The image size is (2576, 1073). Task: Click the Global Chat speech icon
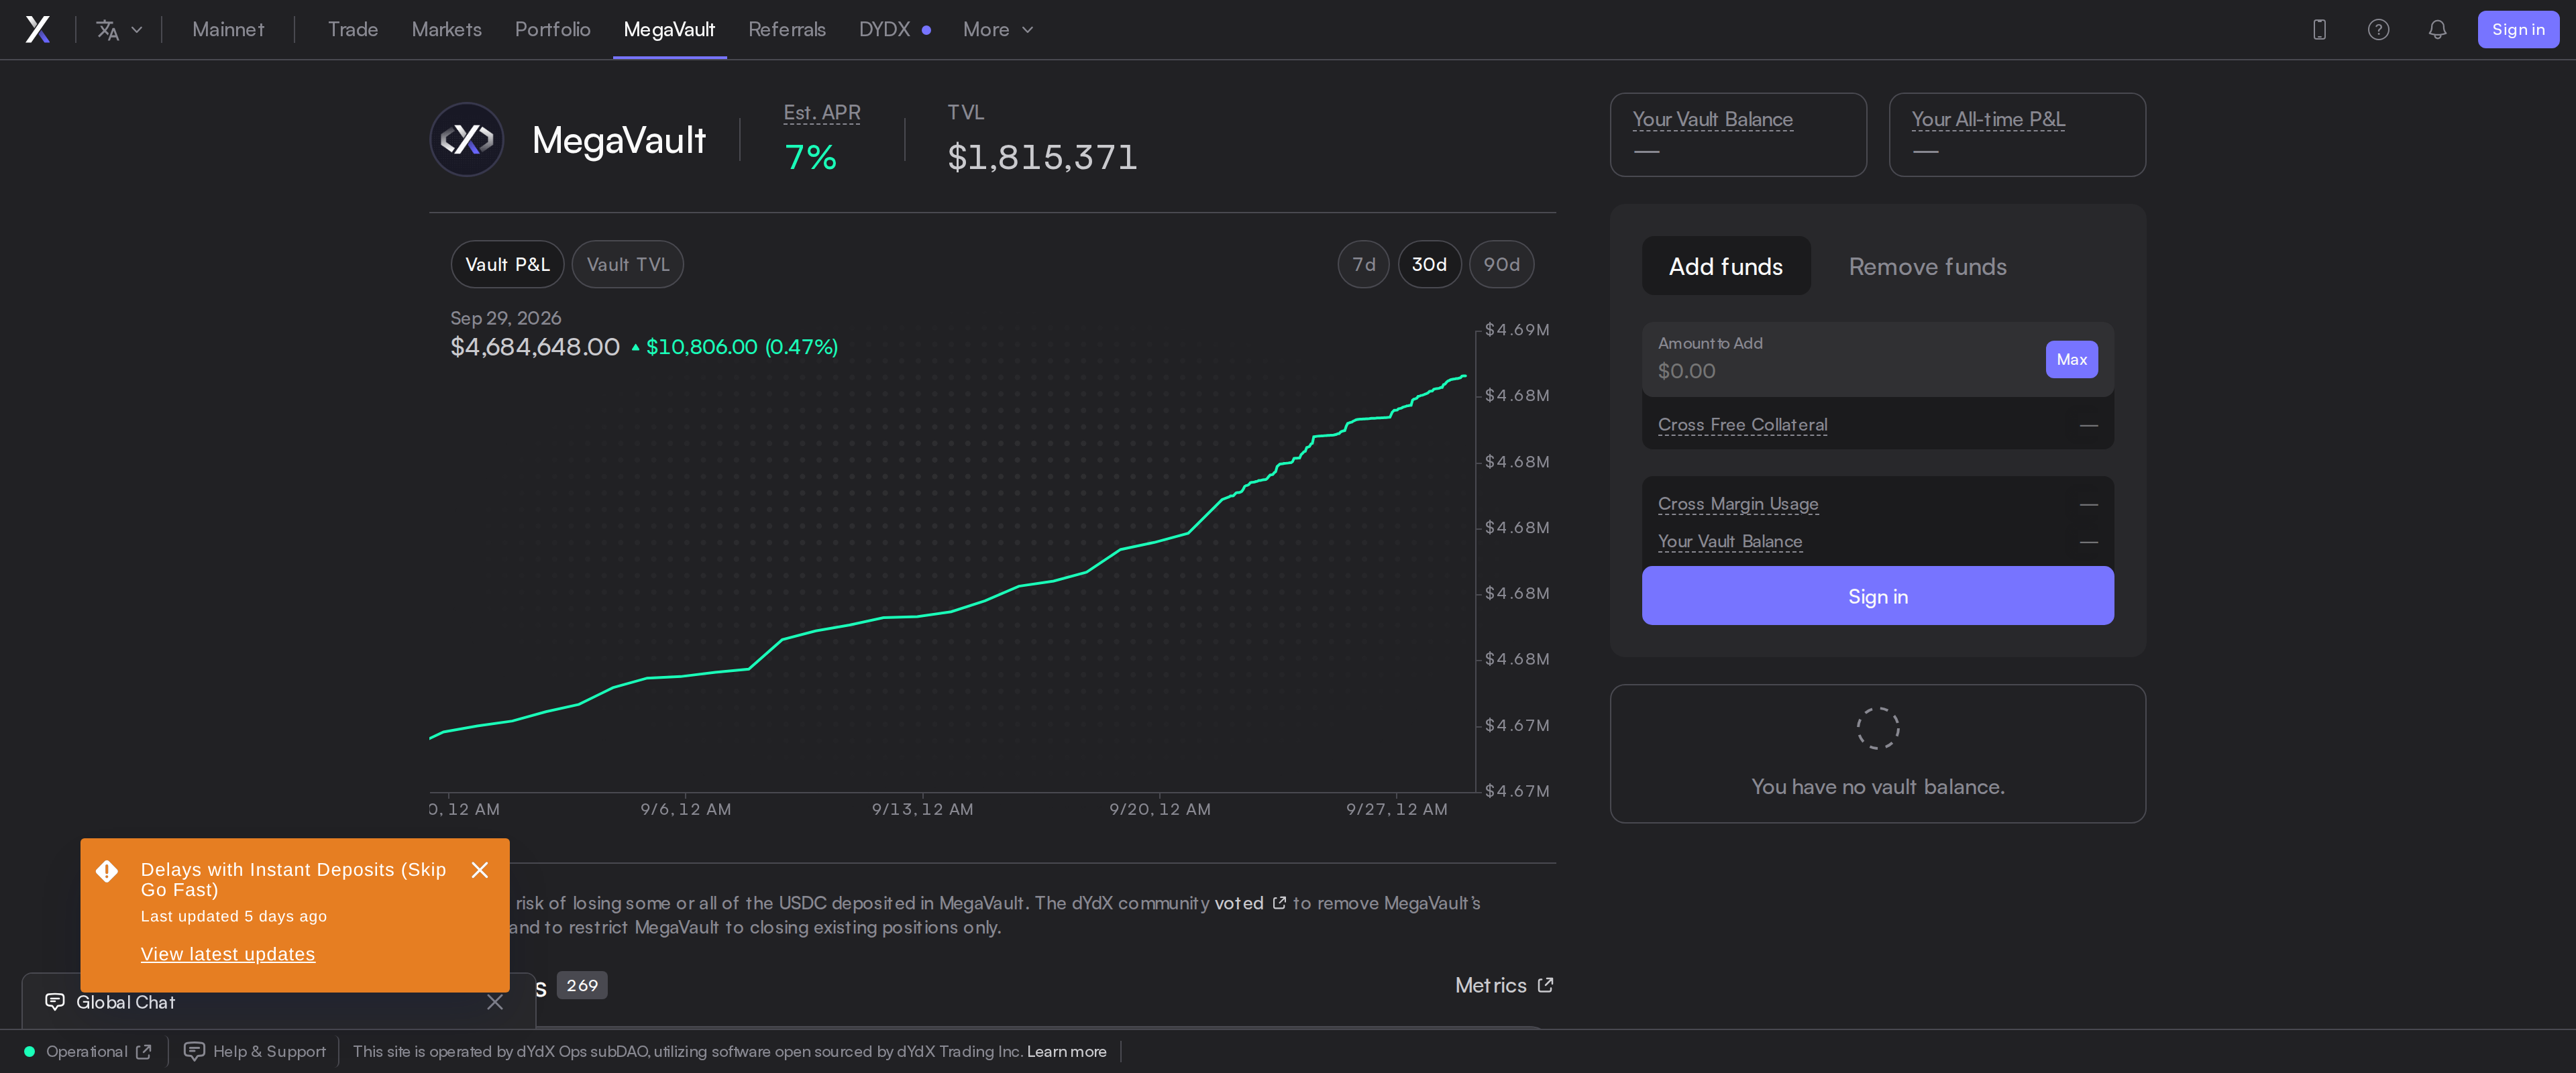point(55,1002)
